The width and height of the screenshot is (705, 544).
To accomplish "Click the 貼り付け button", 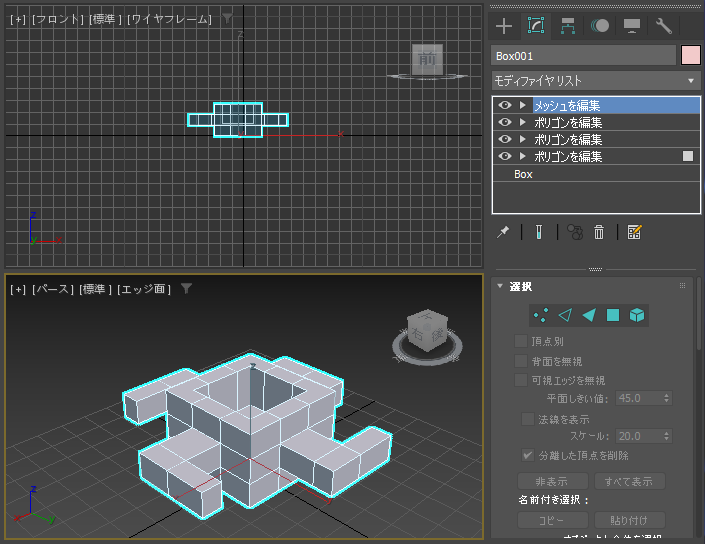I will (x=629, y=520).
